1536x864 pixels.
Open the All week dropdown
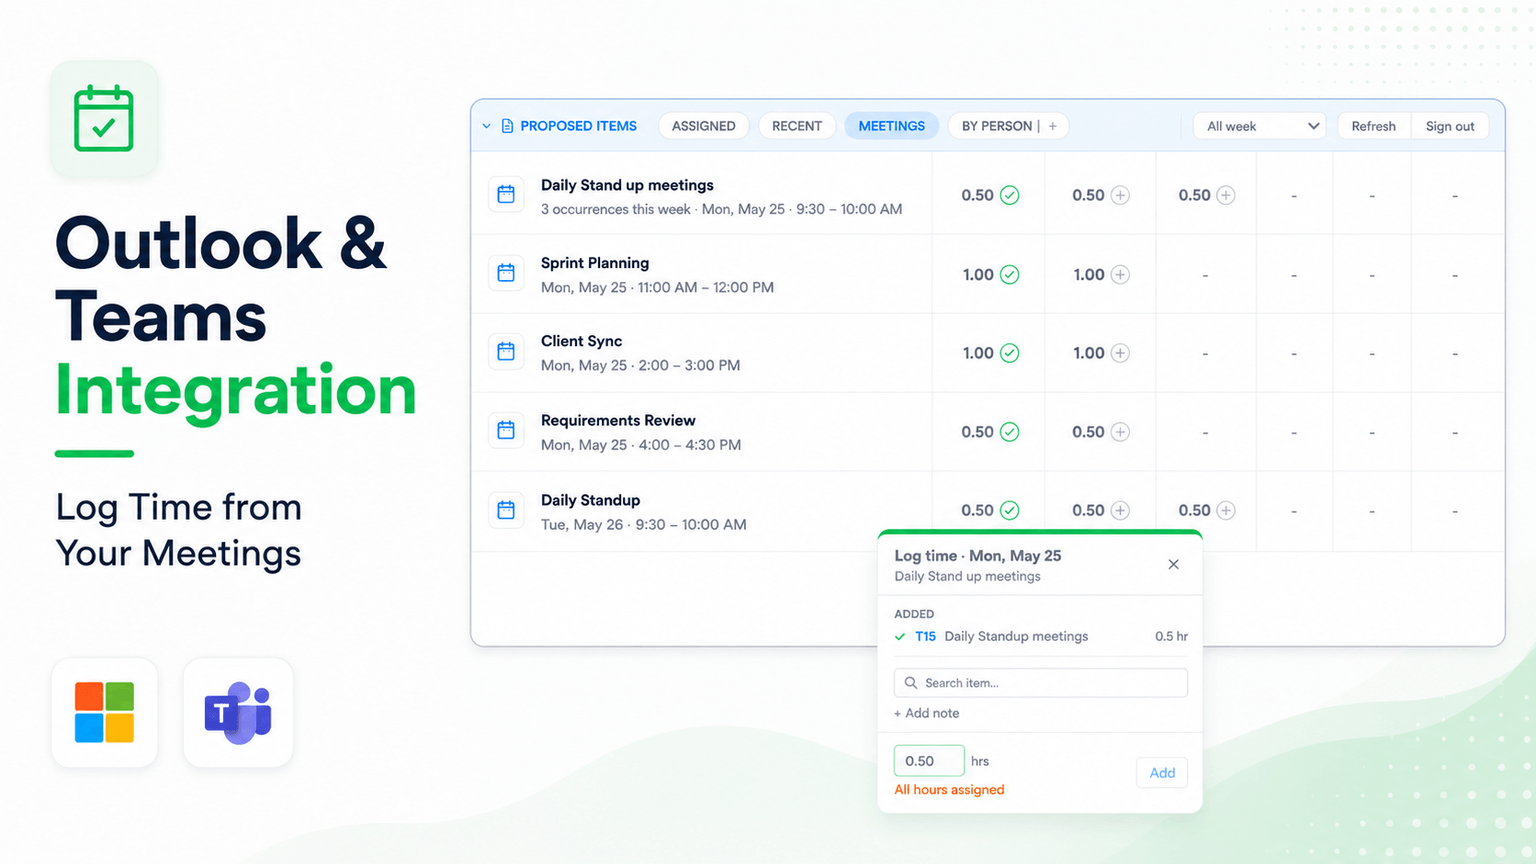1260,126
